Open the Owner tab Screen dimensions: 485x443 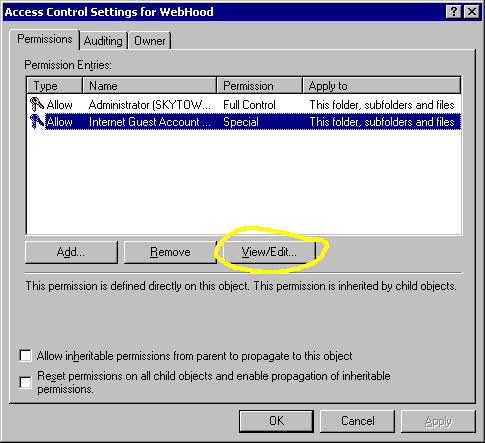[150, 41]
